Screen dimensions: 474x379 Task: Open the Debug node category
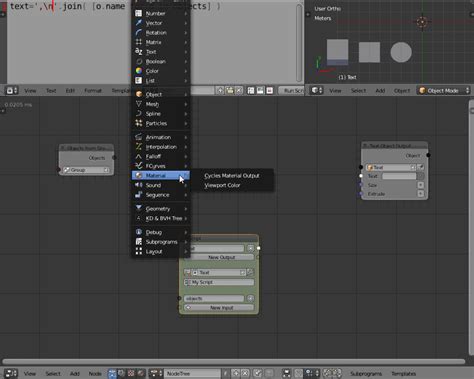click(161, 232)
